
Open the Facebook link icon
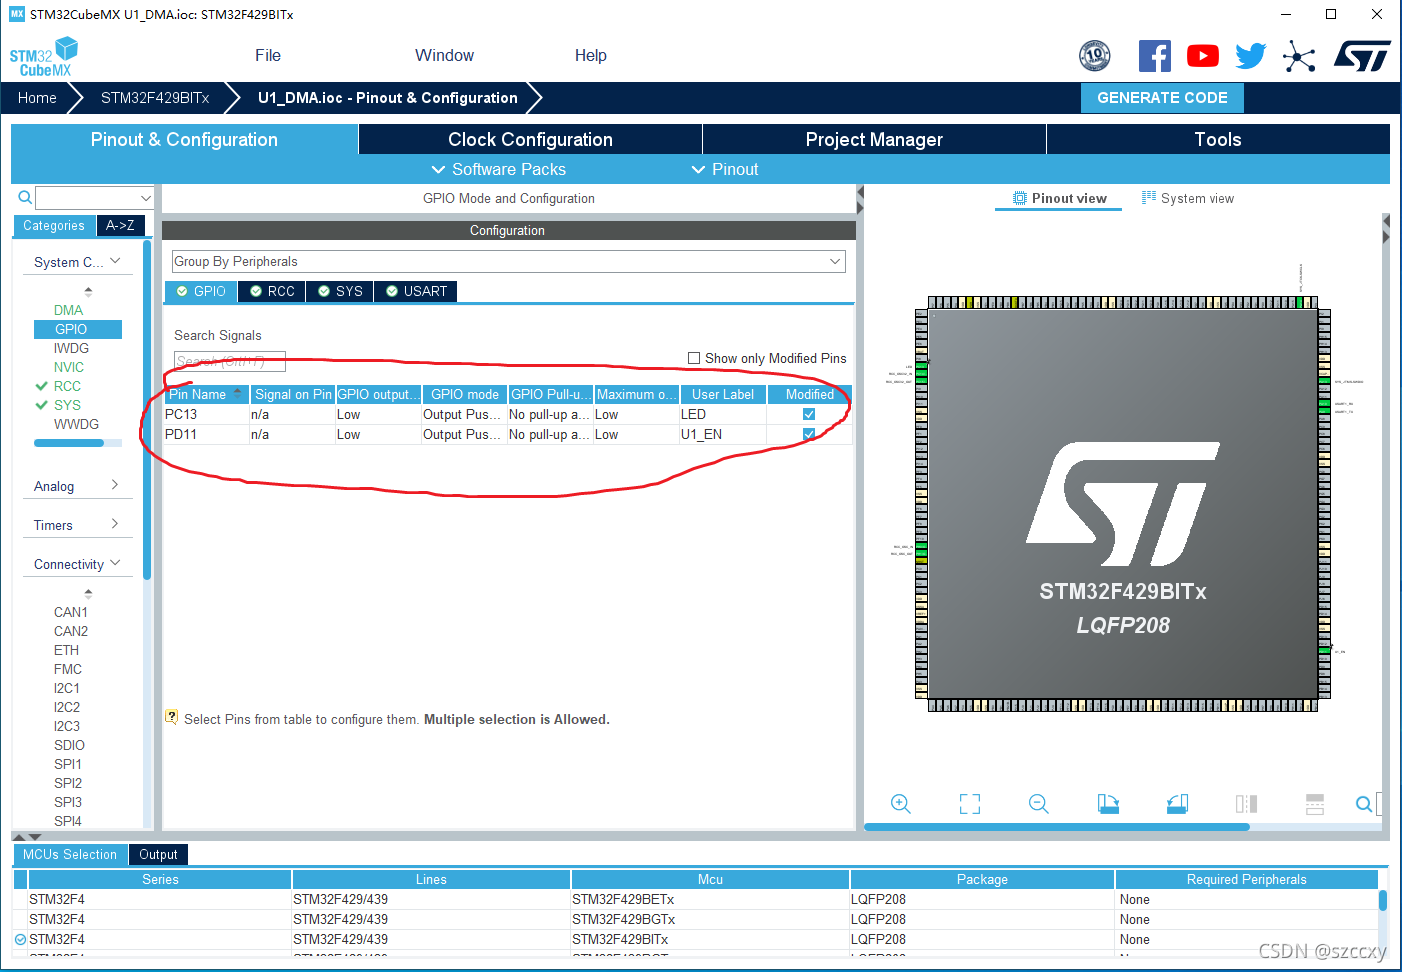click(1154, 56)
